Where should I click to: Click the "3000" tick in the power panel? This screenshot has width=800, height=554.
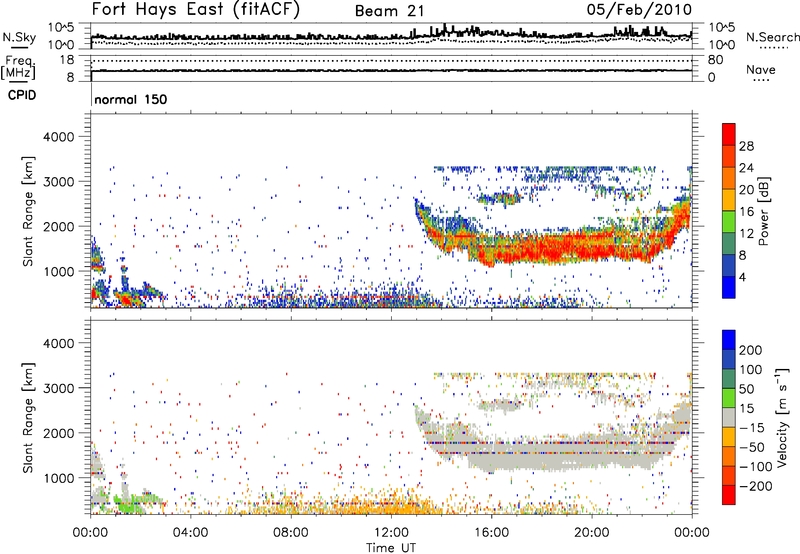pyautogui.click(x=58, y=182)
